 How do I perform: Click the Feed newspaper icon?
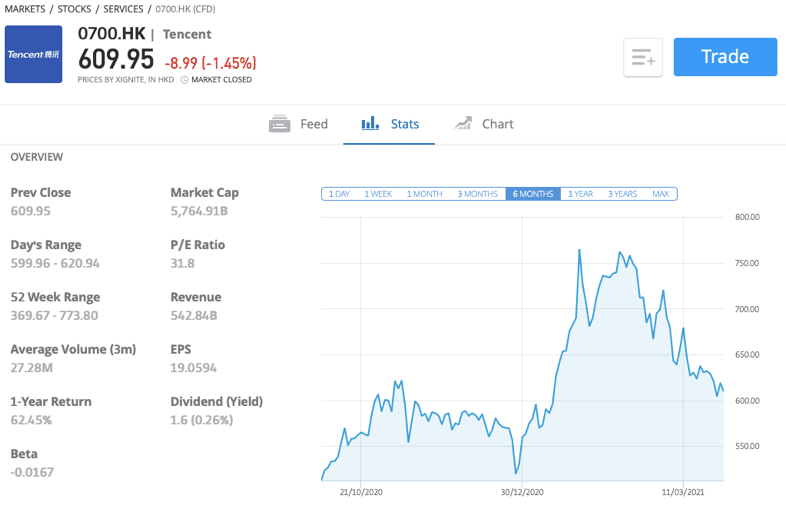click(279, 124)
